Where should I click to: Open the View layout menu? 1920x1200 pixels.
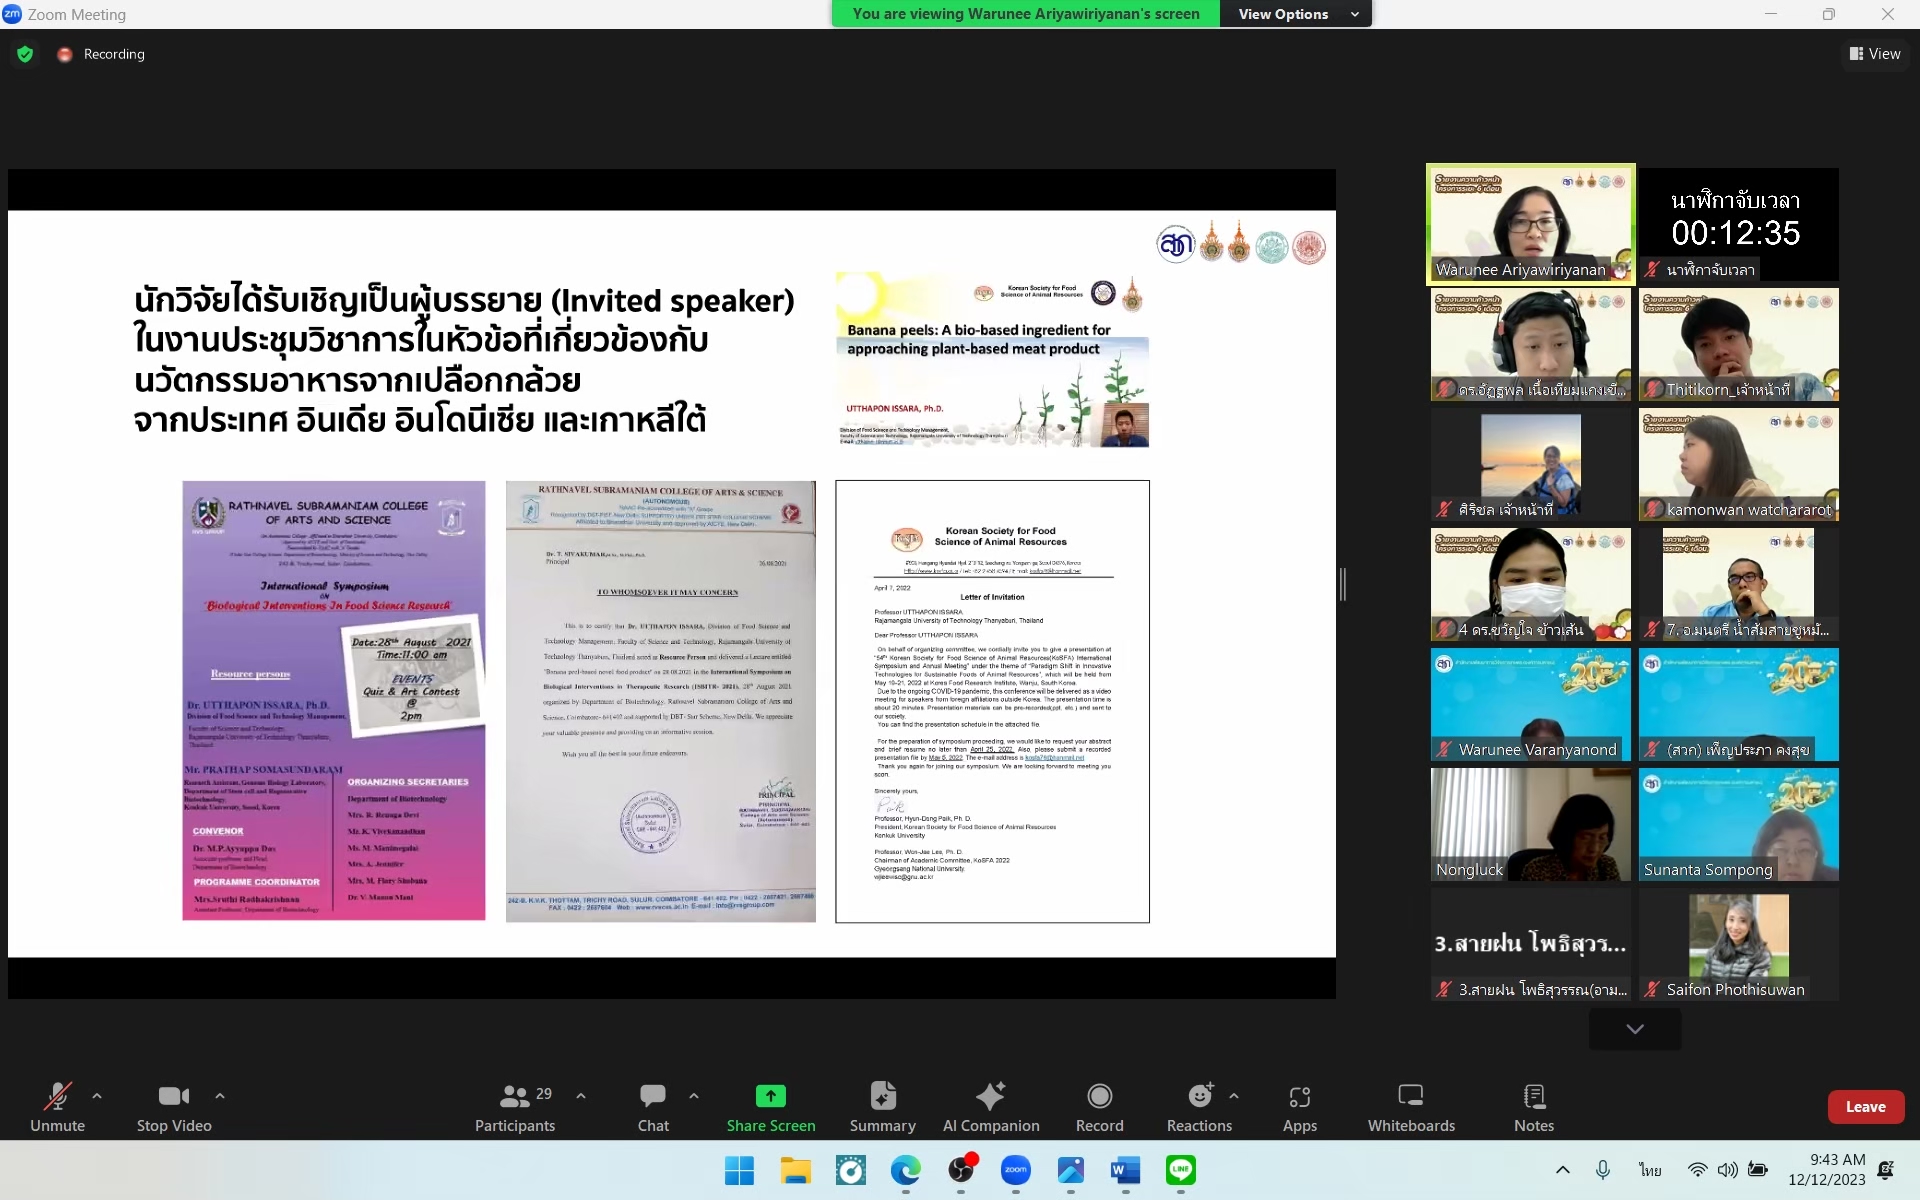(x=1874, y=54)
